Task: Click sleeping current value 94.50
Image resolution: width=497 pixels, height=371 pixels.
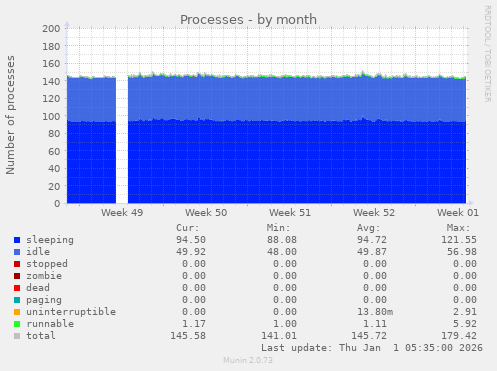Action: tap(191, 240)
